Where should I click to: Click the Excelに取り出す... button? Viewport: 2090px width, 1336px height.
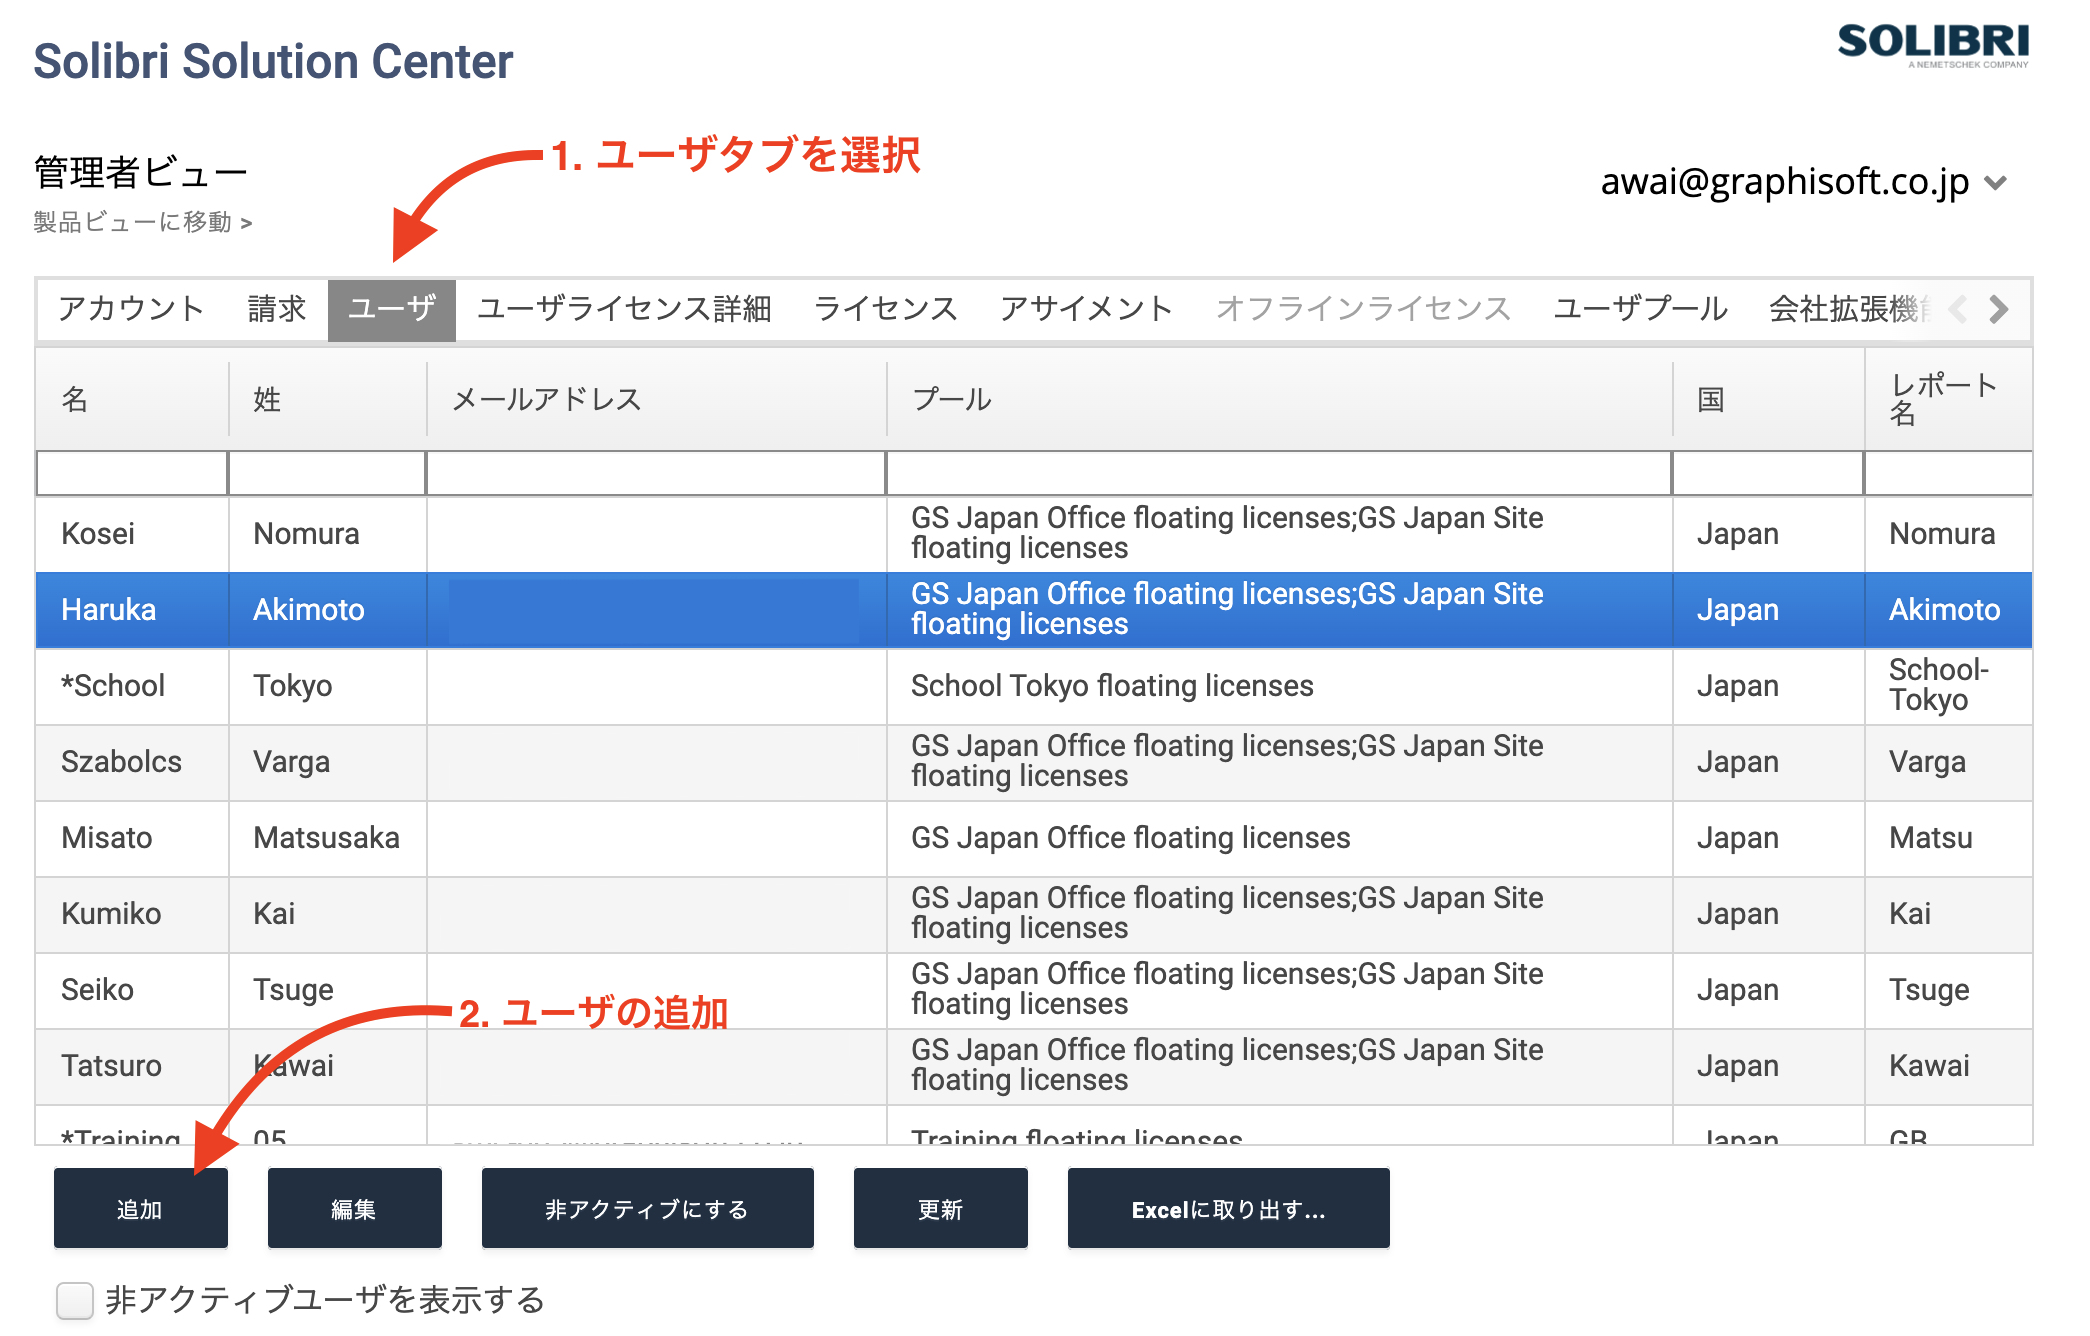coord(1228,1208)
